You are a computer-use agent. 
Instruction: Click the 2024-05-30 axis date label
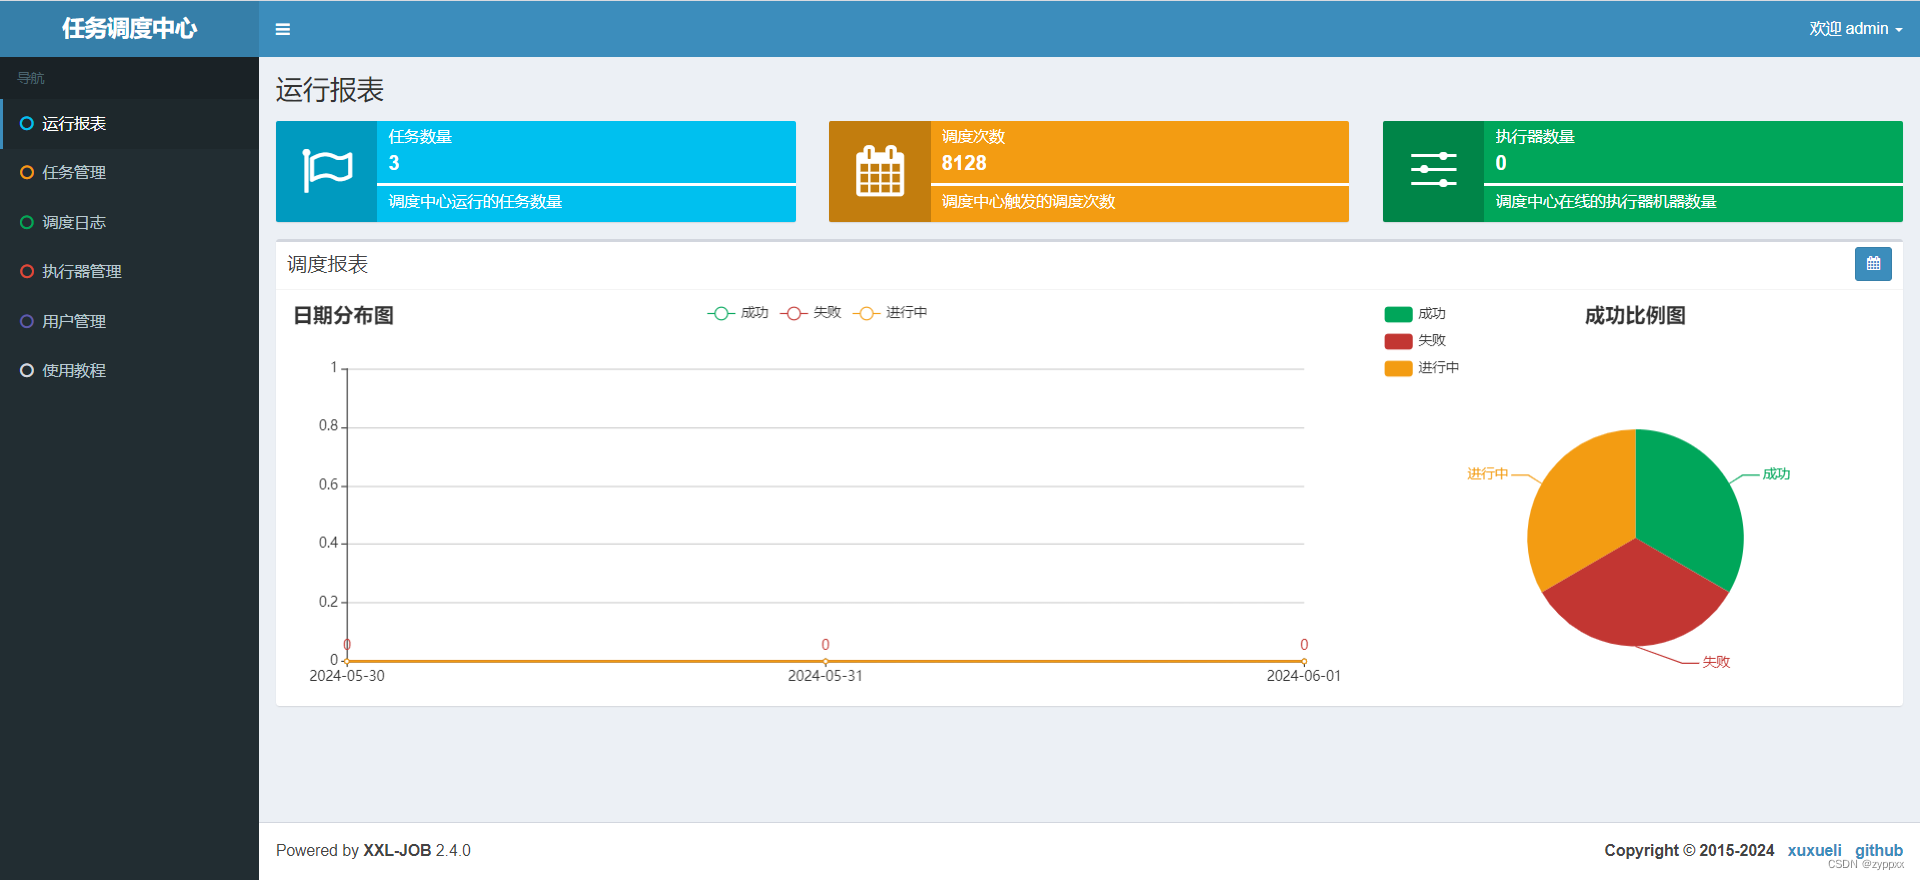click(347, 676)
